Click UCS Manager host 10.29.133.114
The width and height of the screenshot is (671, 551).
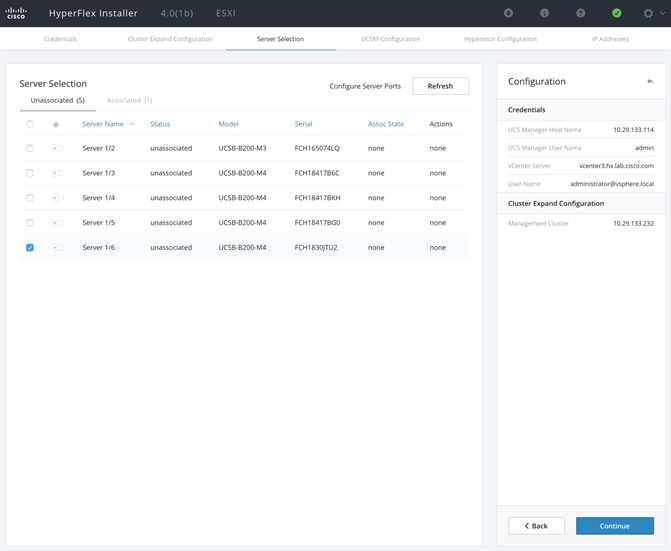[x=633, y=130]
